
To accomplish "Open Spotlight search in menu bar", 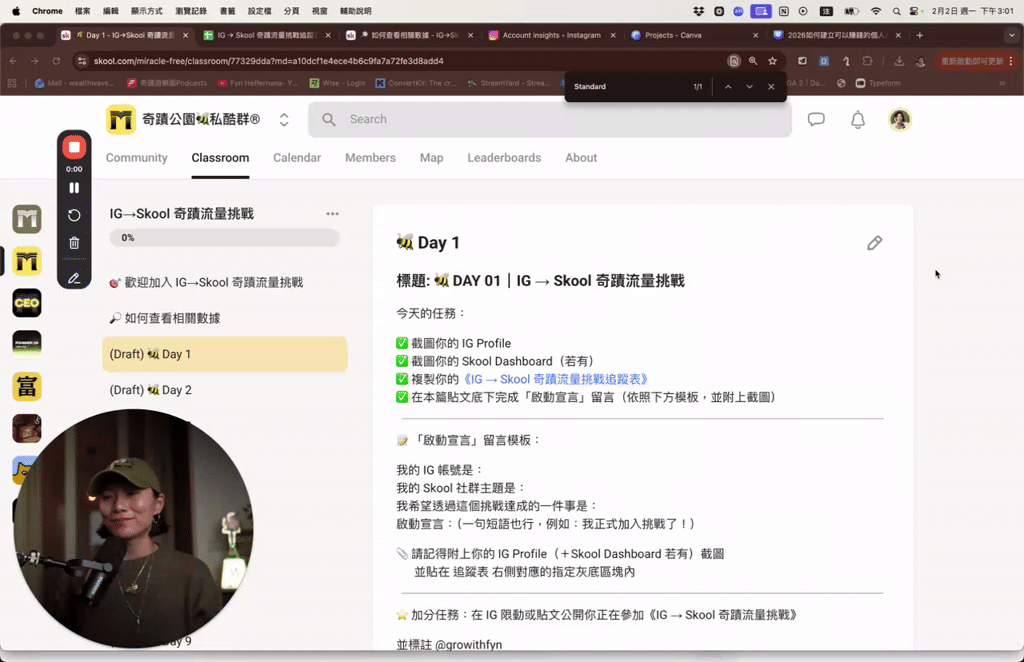I will tap(897, 11).
